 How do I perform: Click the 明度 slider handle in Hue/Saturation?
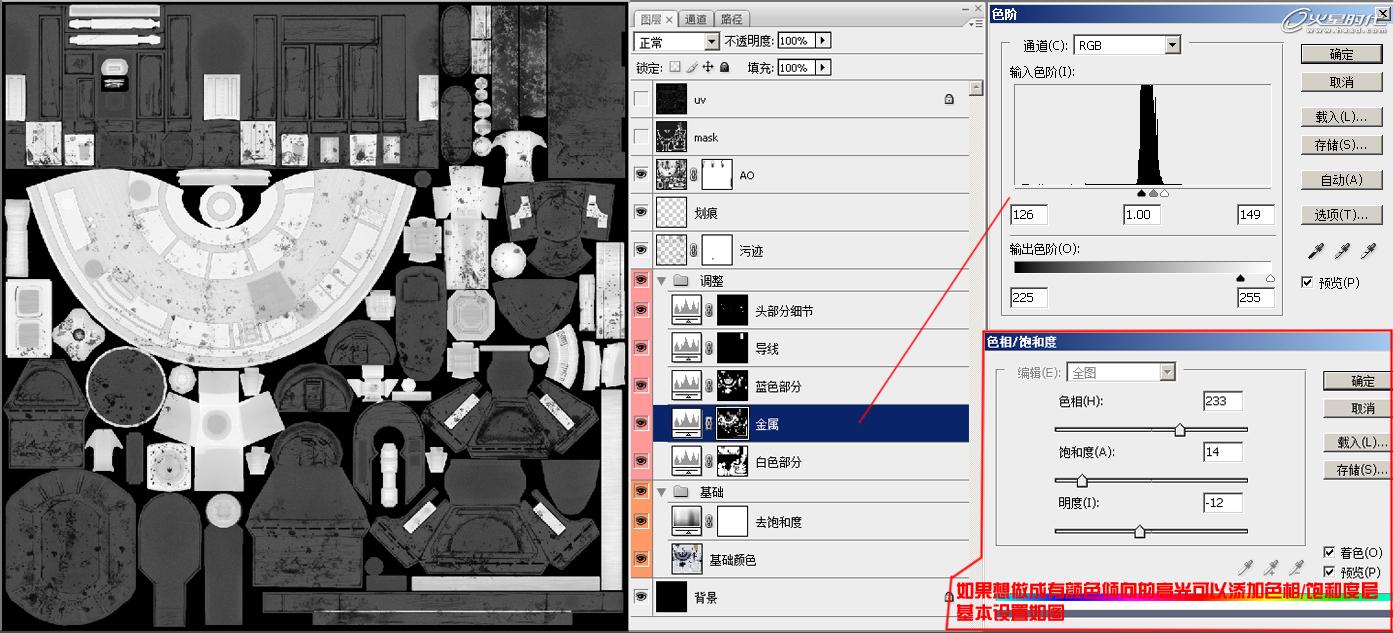tap(1139, 531)
